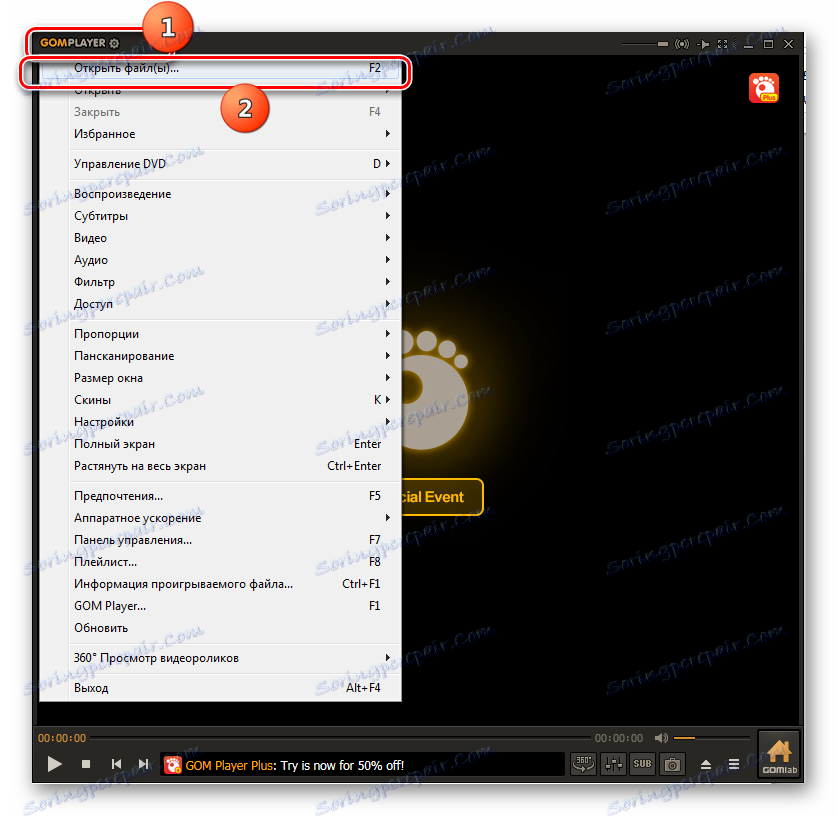Viewport: 838px width, 816px height.
Task: Expand the "Аудио" submenu
Action: coord(220,259)
